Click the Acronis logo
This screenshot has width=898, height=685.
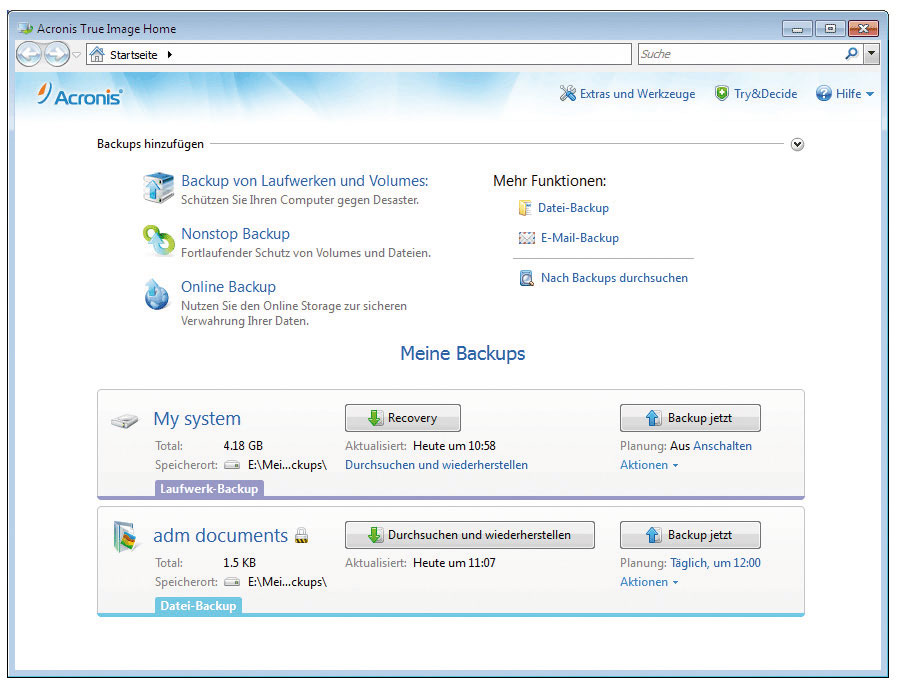coord(80,95)
